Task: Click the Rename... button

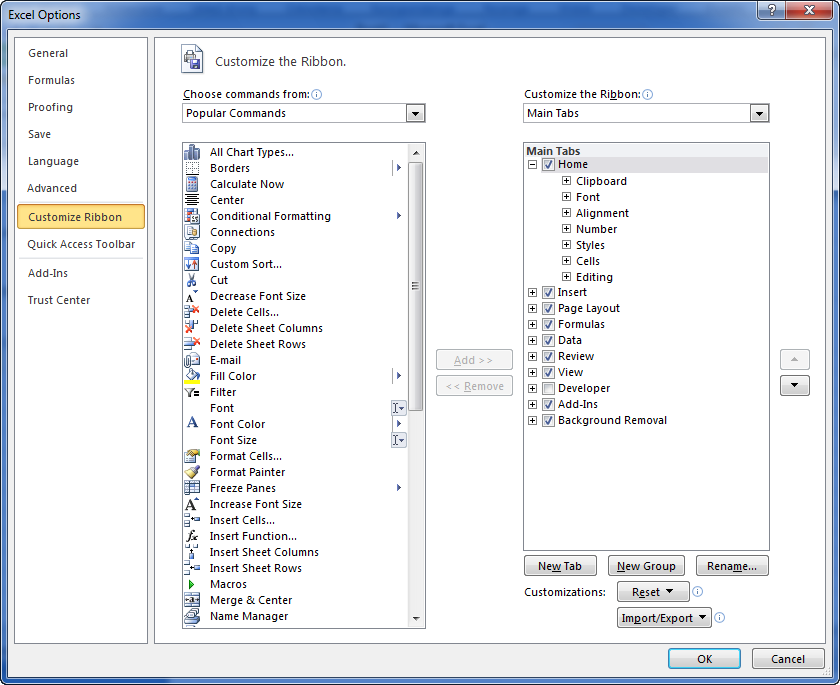Action: [732, 566]
